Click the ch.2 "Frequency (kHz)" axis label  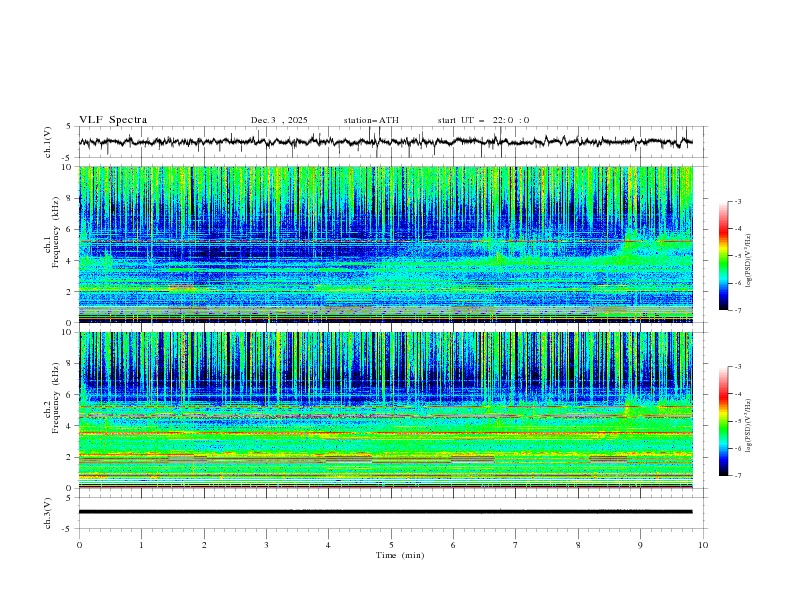[x=56, y=398]
